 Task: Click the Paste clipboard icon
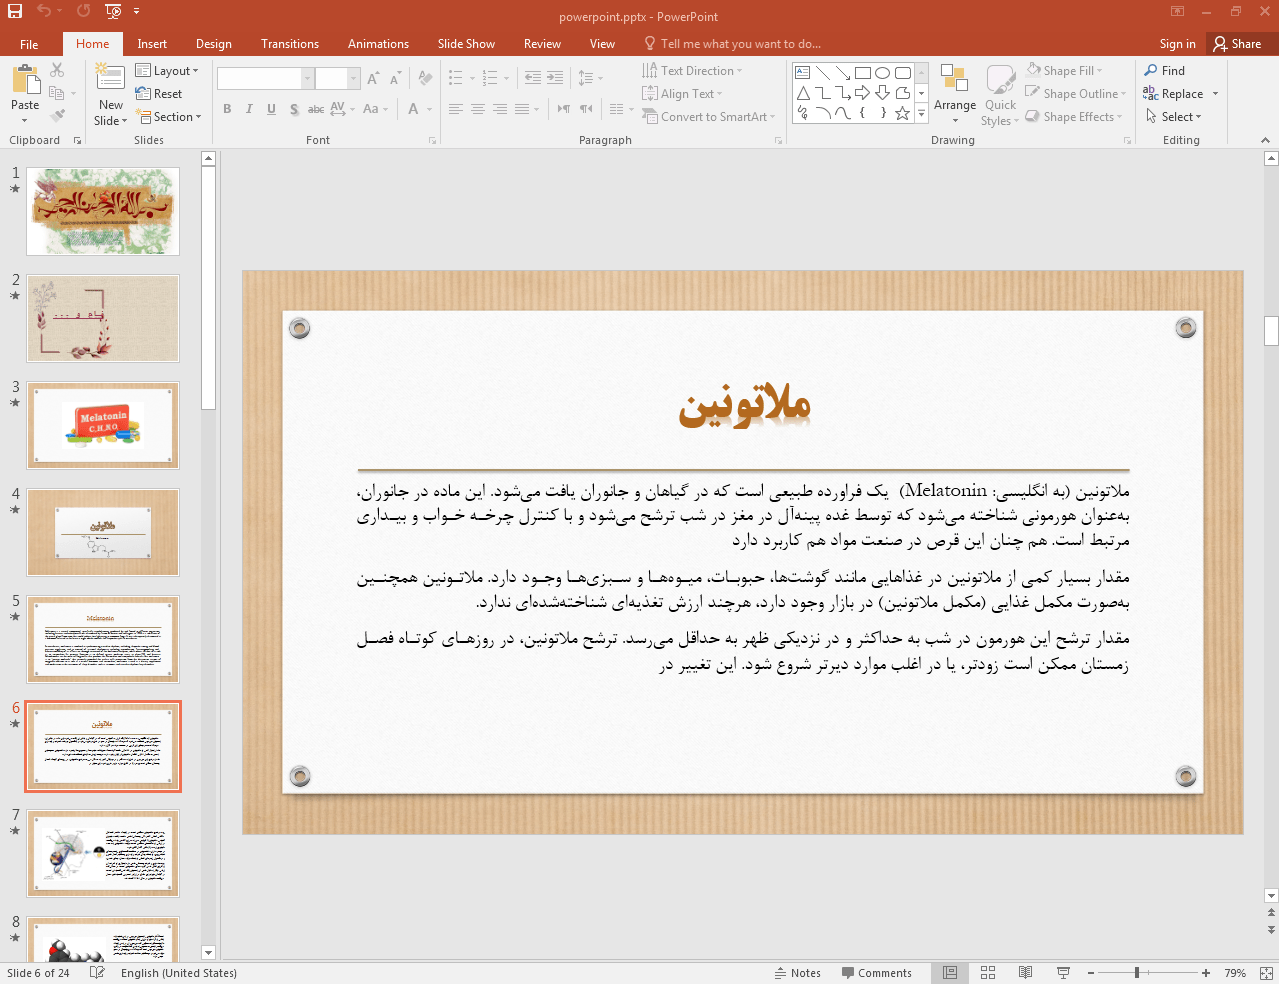click(x=25, y=82)
